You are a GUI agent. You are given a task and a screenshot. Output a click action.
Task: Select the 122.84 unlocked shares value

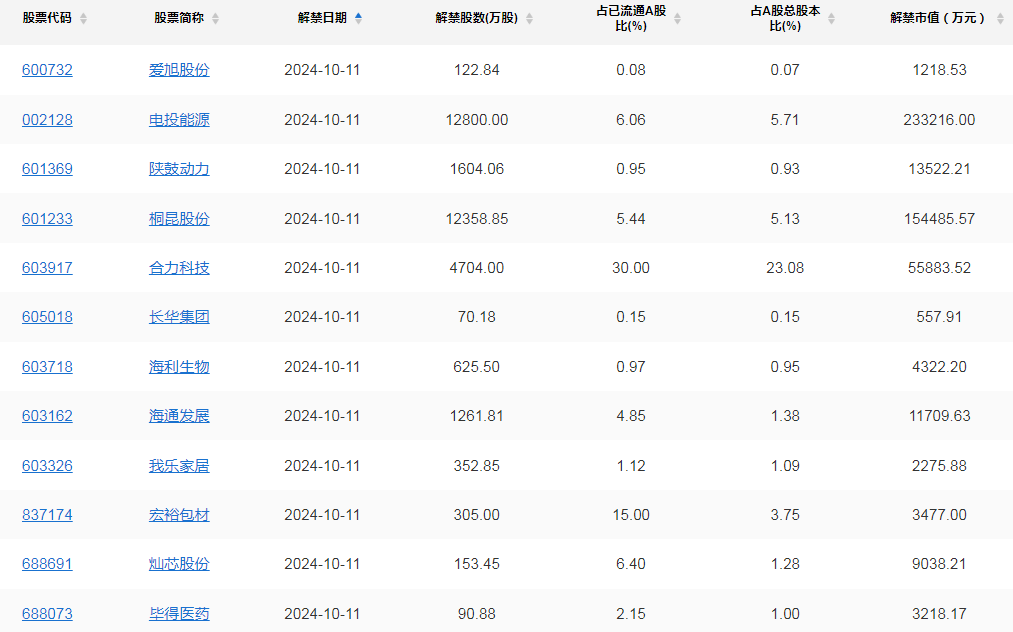(477, 70)
